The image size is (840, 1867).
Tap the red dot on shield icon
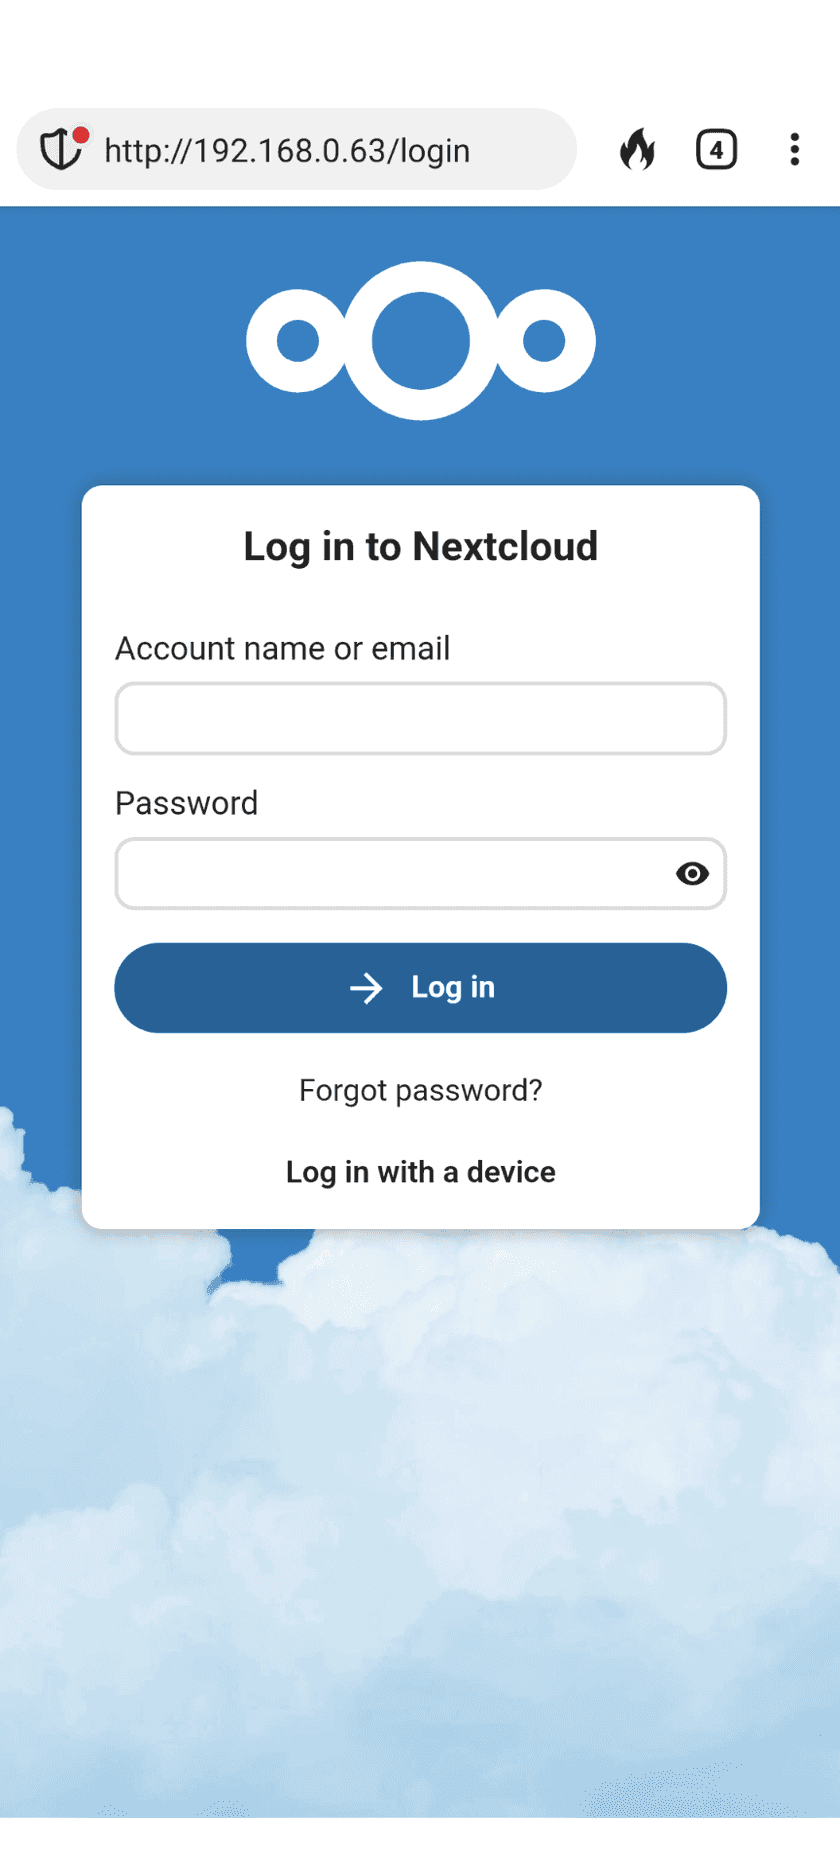(x=81, y=135)
